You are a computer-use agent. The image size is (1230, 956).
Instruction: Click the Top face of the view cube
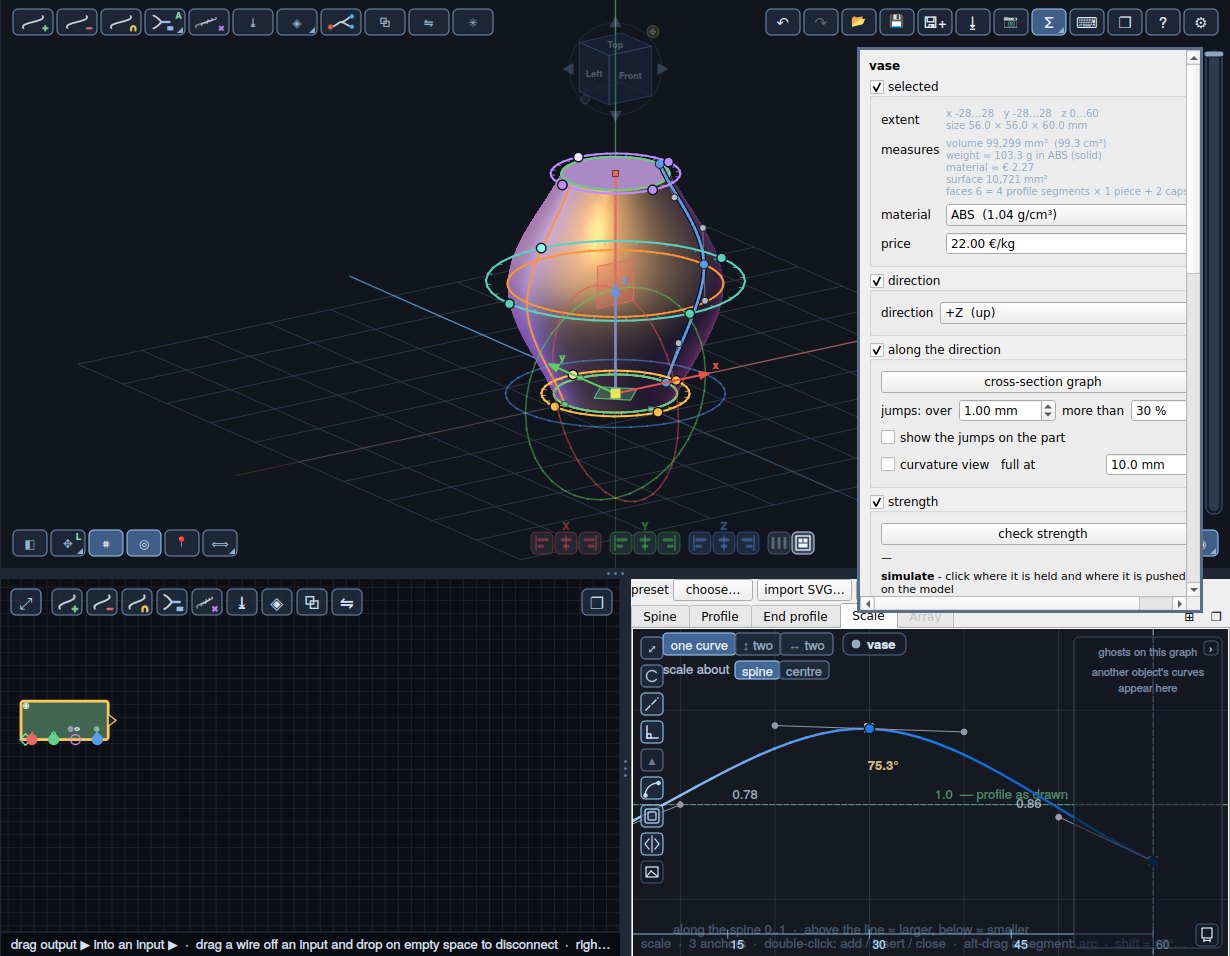click(x=615, y=45)
